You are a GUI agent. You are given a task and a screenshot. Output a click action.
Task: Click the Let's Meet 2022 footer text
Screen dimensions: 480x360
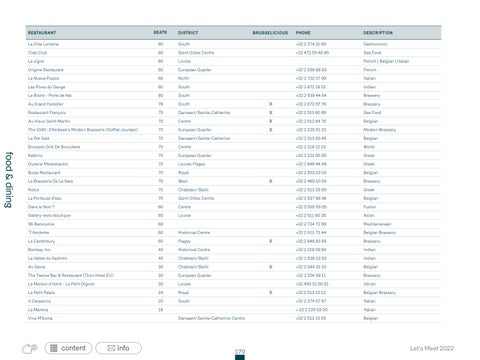point(432,348)
